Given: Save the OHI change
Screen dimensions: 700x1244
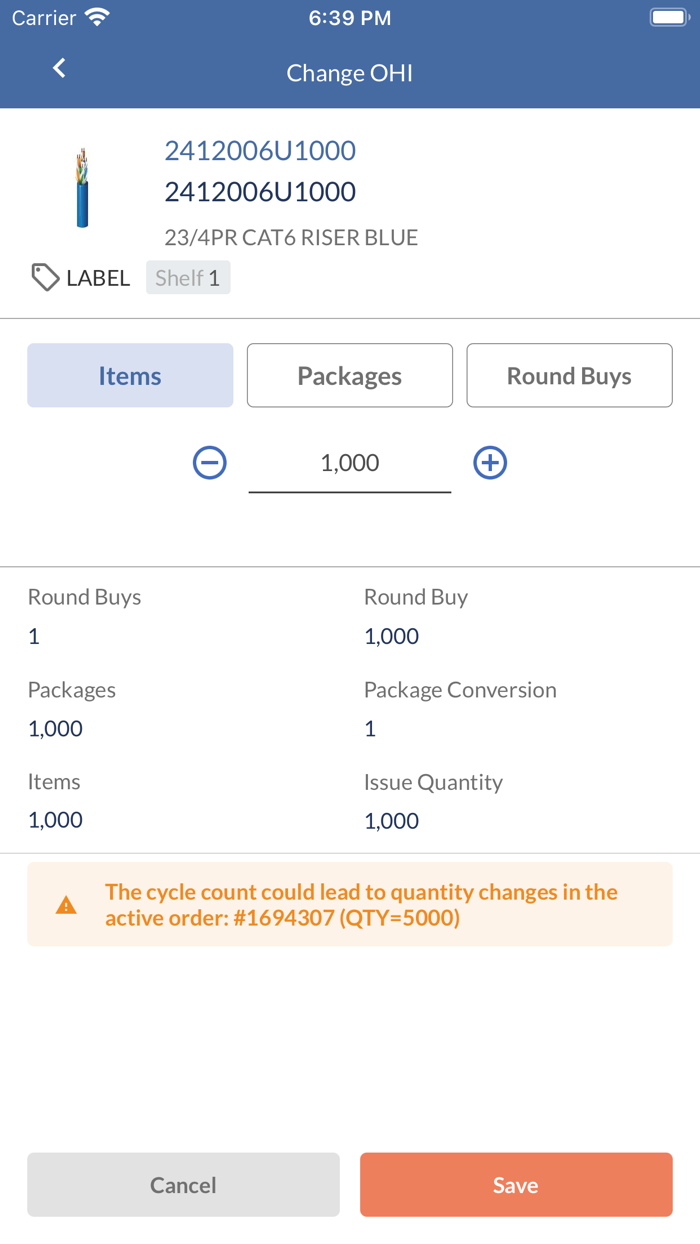Looking at the screenshot, I should coord(515,1184).
